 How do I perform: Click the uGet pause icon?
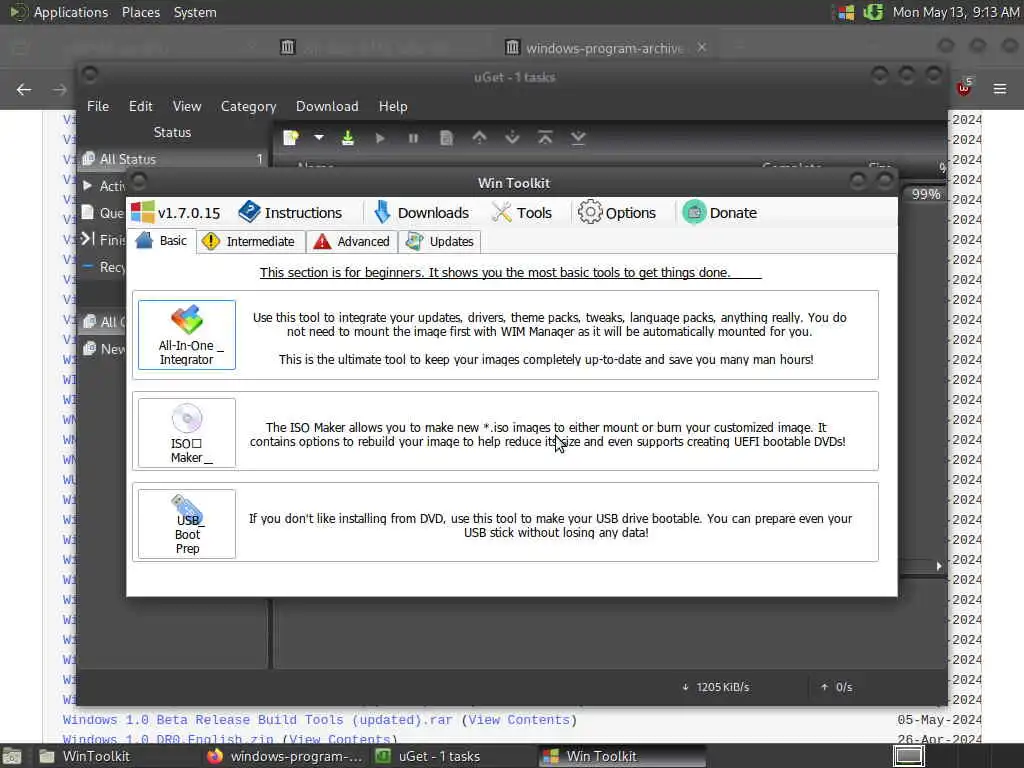tap(413, 138)
